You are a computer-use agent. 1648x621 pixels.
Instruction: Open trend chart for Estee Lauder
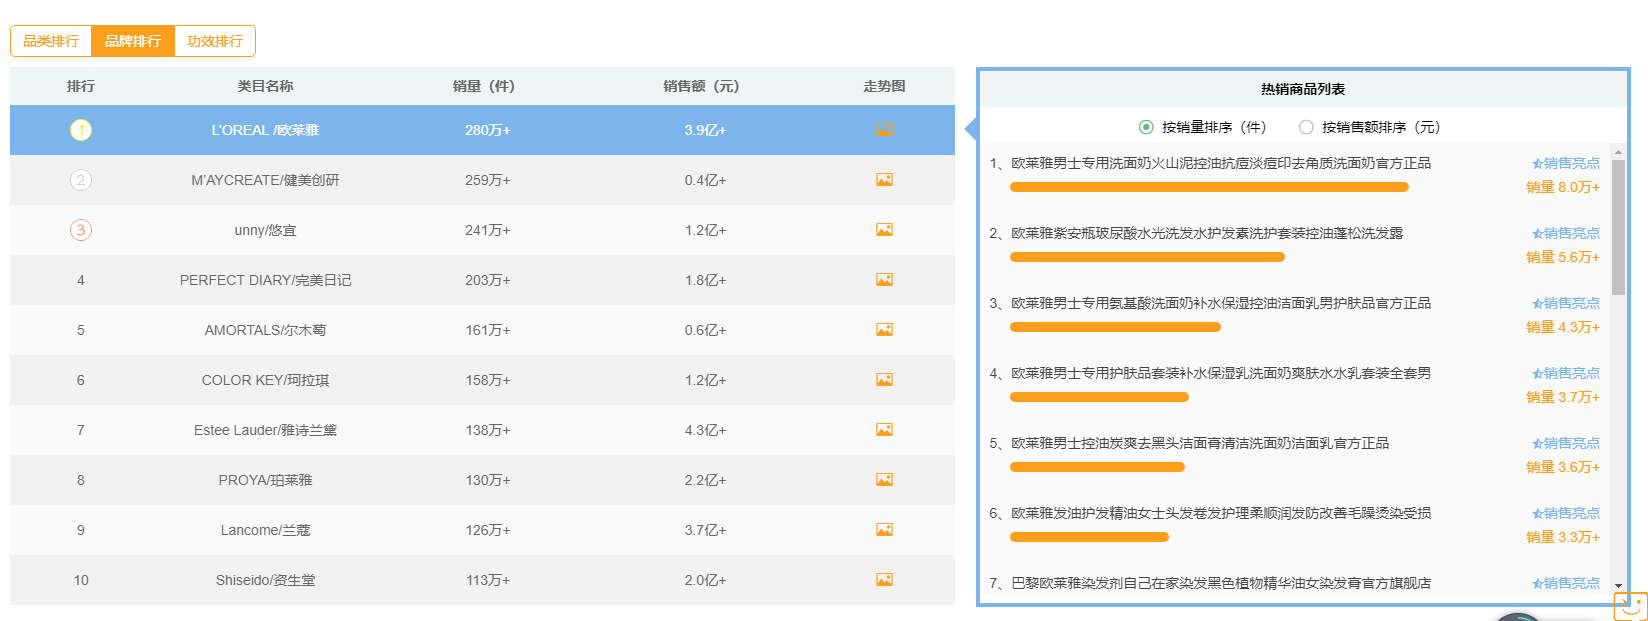884,430
